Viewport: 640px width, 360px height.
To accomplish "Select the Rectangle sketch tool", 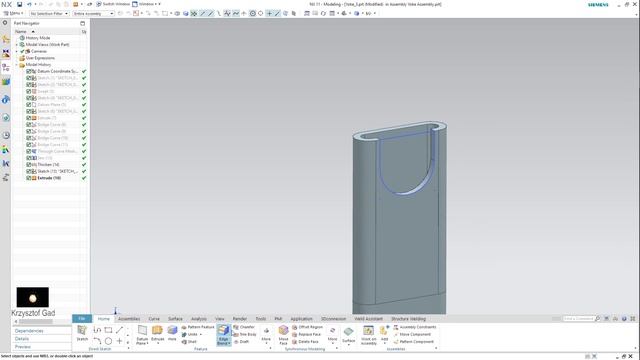I will coord(108,330).
